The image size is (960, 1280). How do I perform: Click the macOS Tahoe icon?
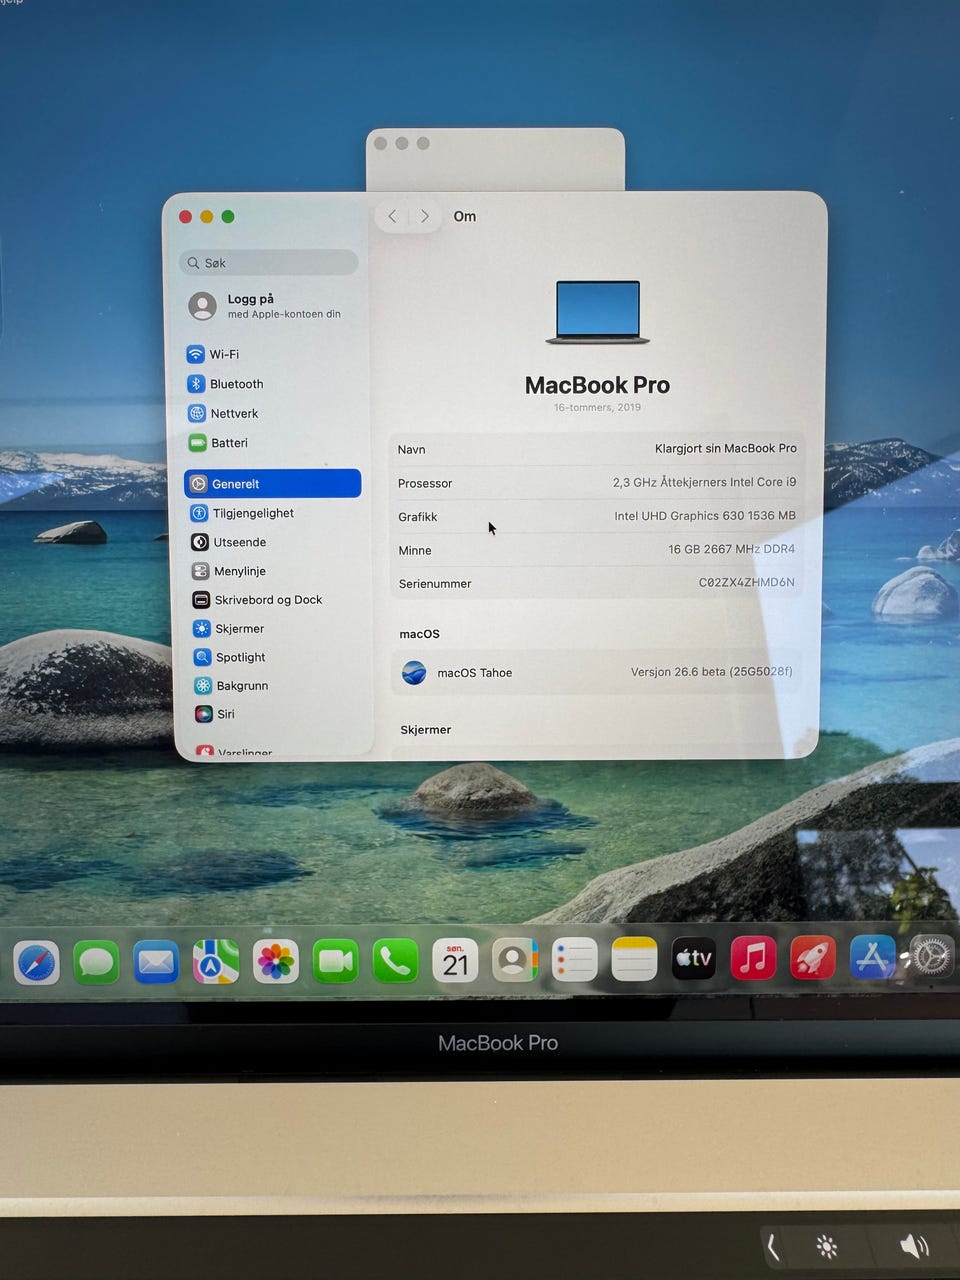[414, 672]
